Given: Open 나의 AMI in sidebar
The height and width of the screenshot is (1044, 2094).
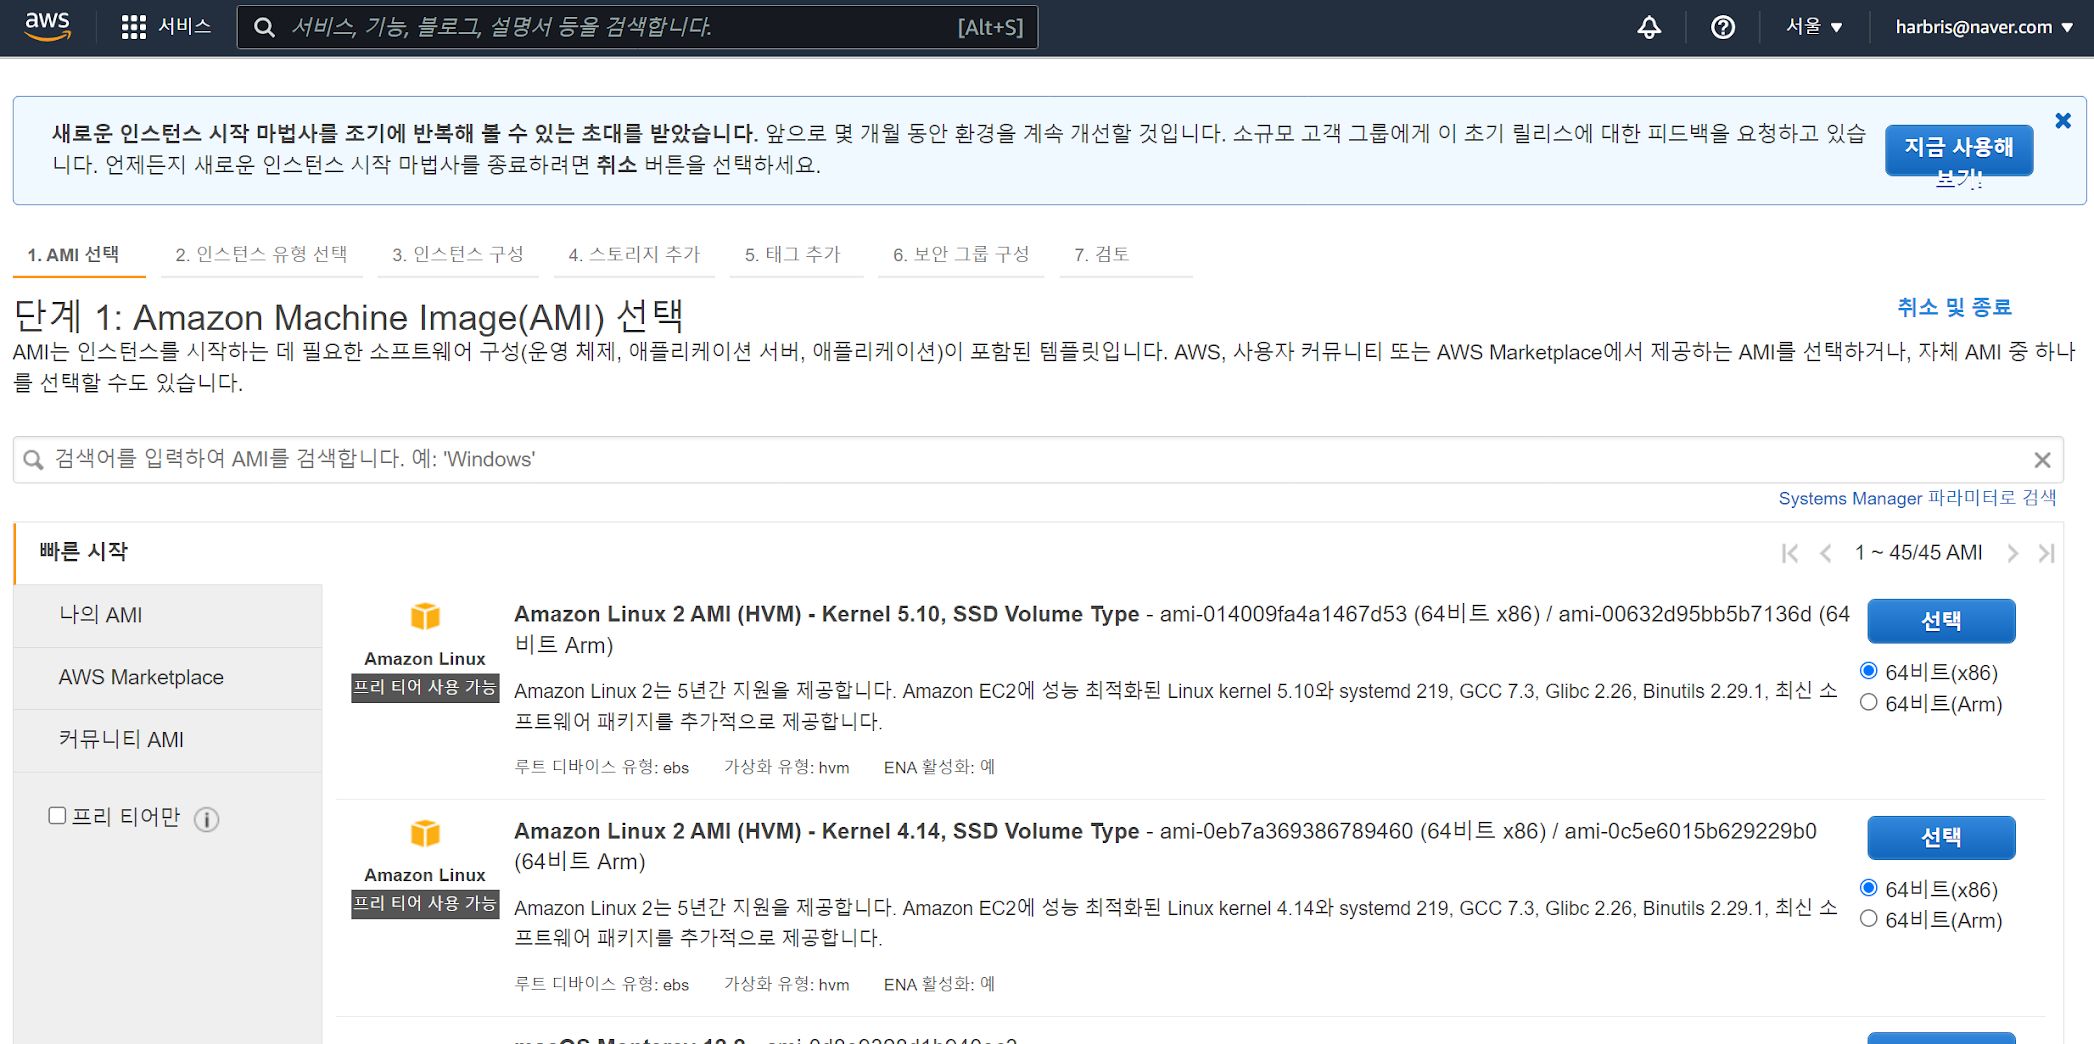Looking at the screenshot, I should coord(168,615).
